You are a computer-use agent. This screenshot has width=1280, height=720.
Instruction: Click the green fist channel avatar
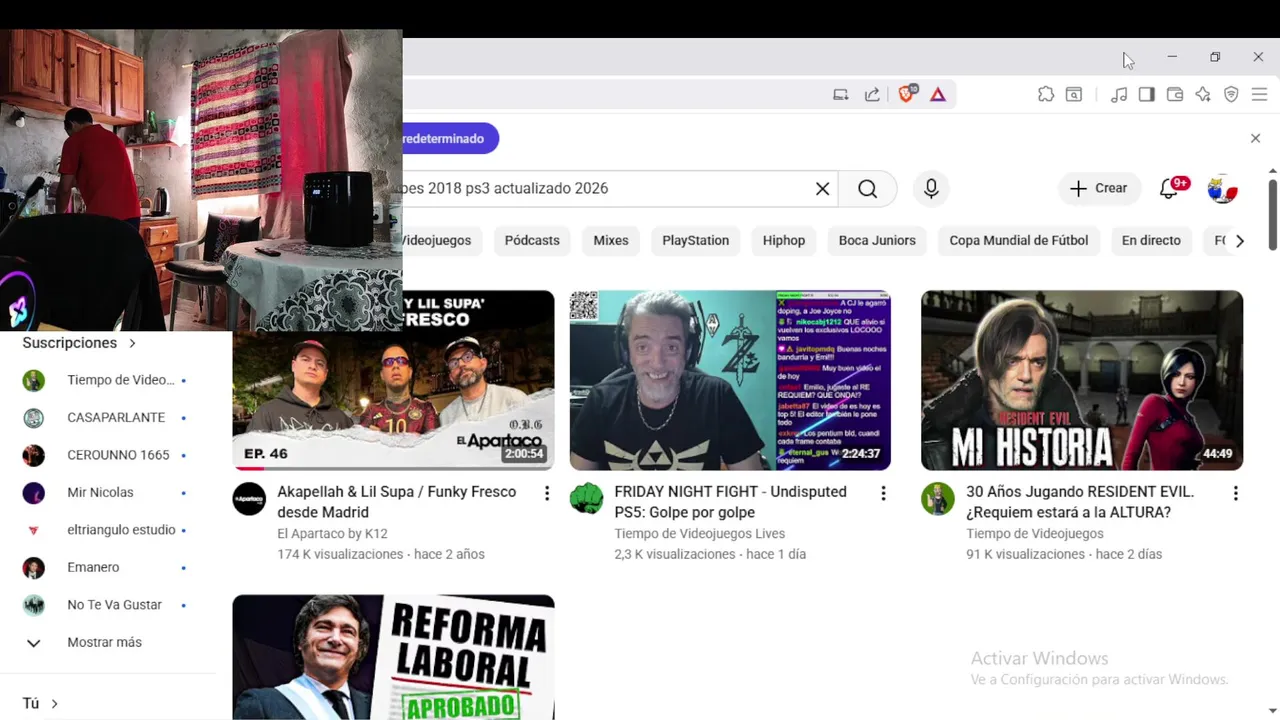587,498
